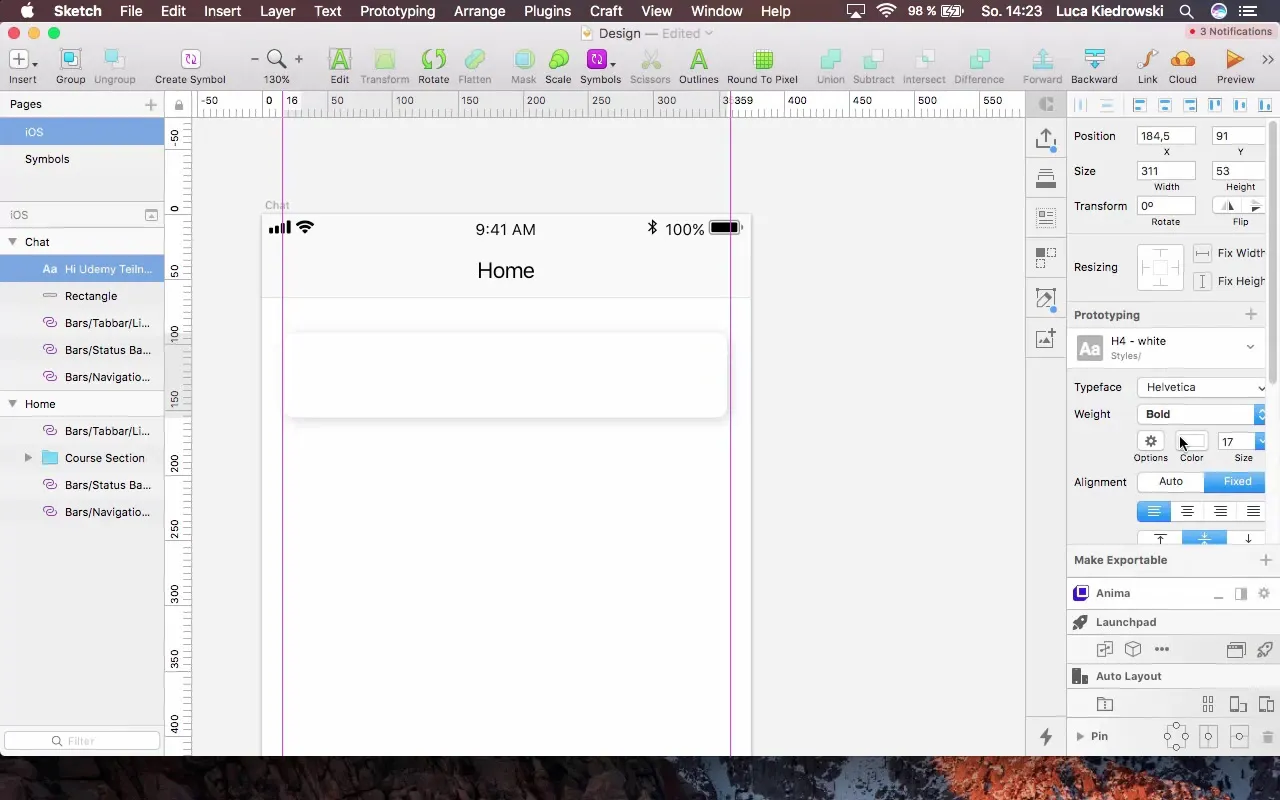Align text center

[1187, 511]
